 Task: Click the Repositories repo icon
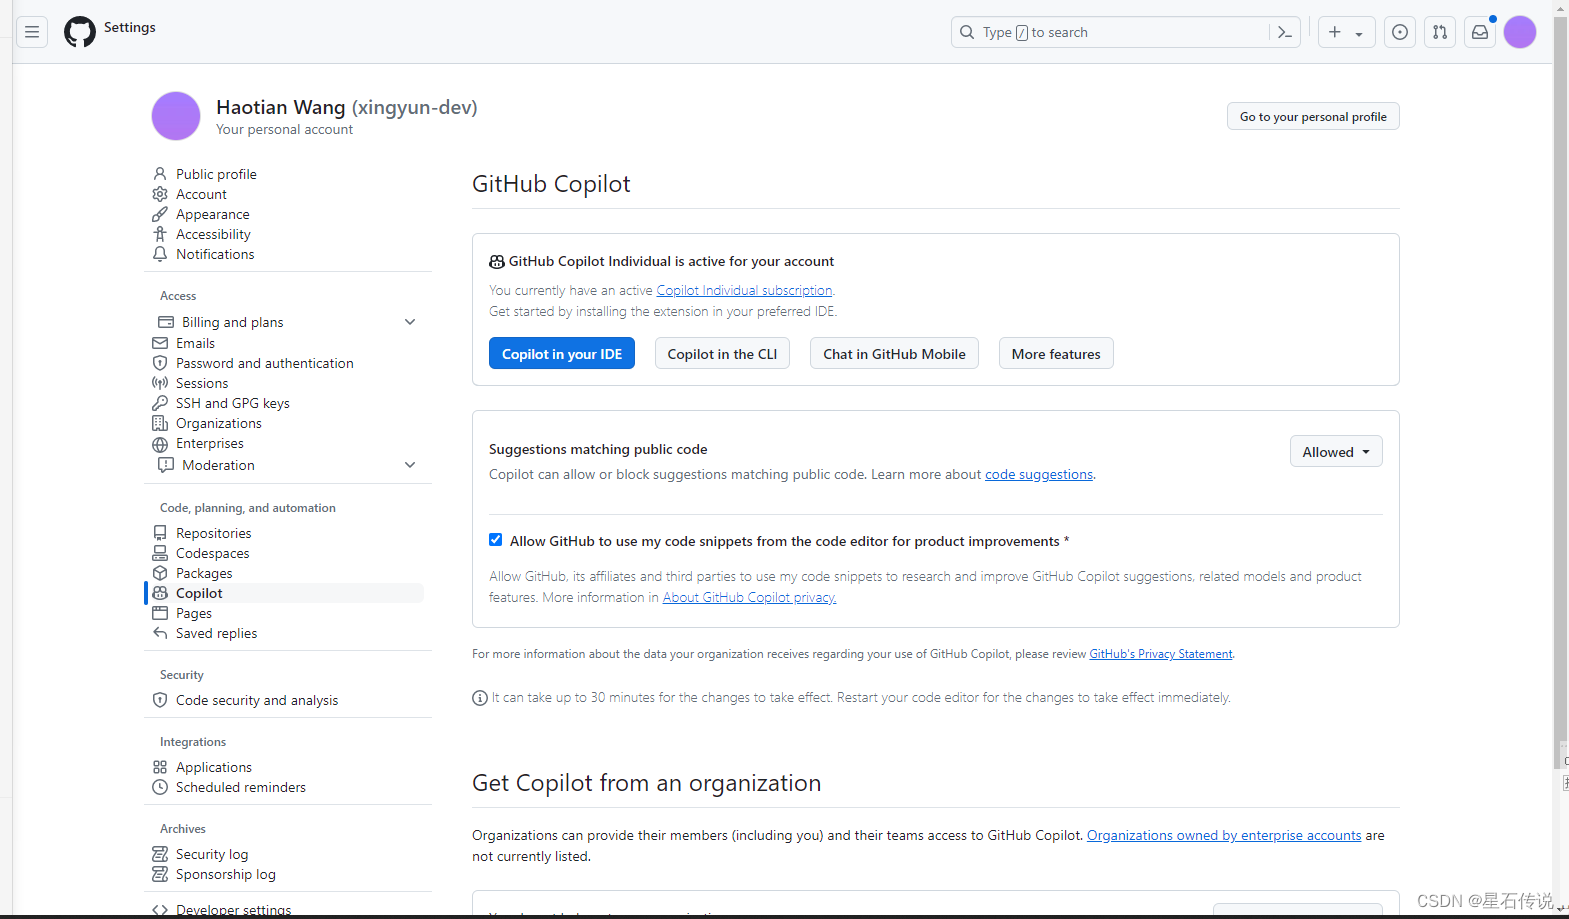pyautogui.click(x=160, y=533)
